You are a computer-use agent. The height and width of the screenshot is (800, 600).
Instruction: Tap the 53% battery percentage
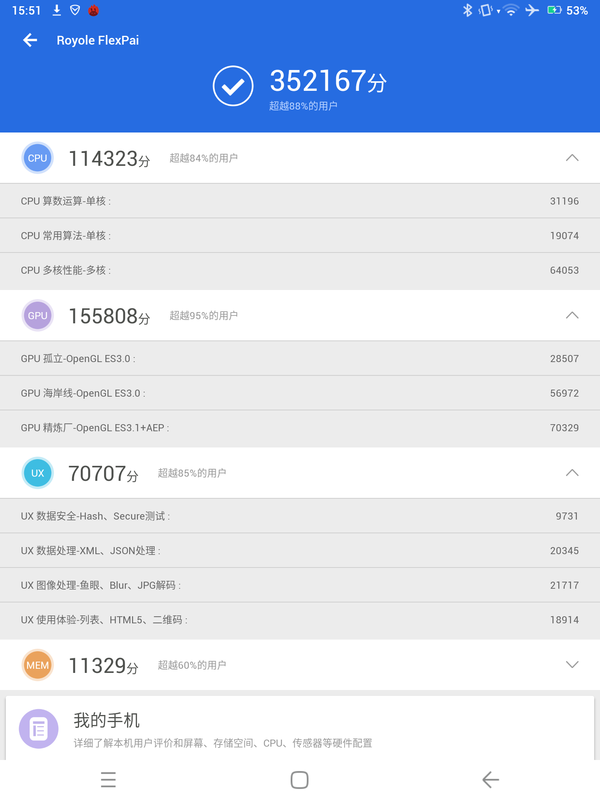point(577,10)
